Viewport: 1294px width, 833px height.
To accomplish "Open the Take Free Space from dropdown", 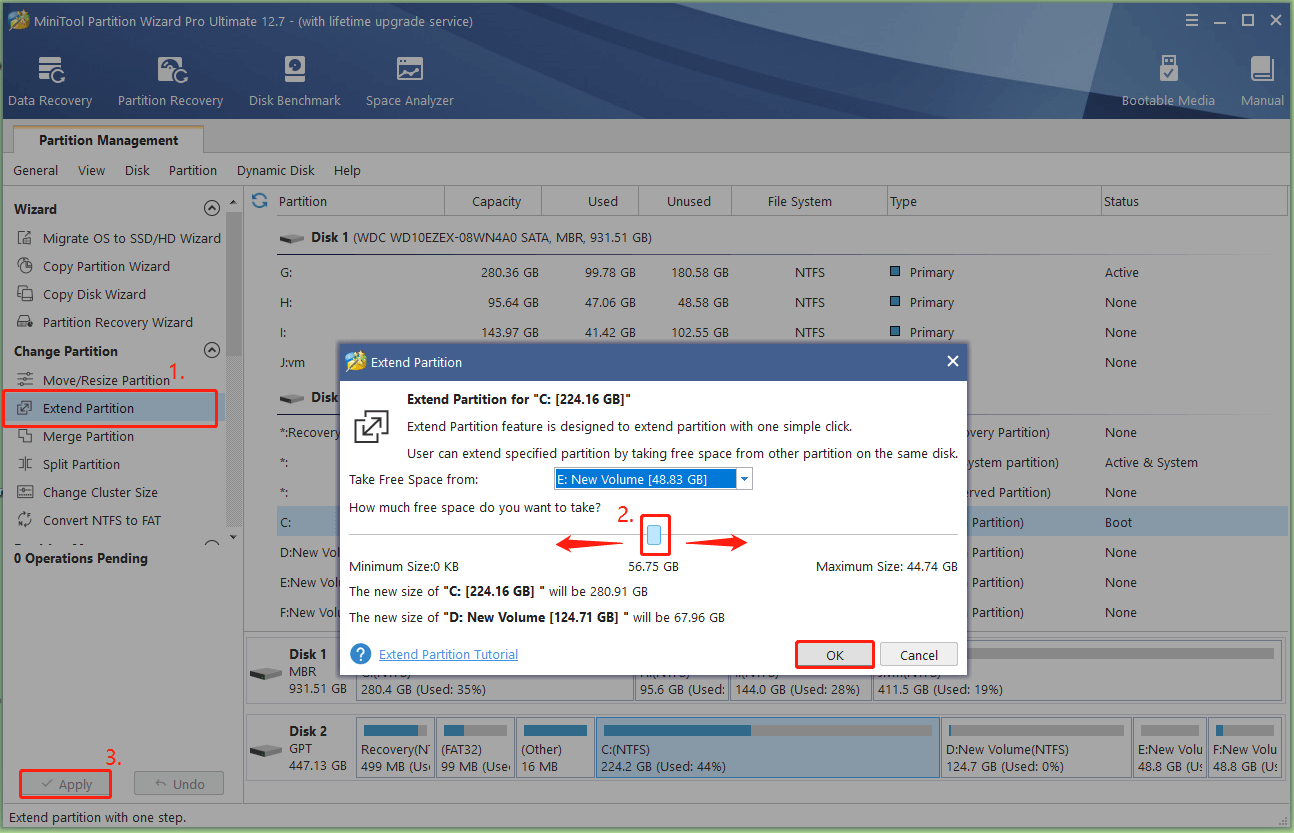I will click(743, 479).
